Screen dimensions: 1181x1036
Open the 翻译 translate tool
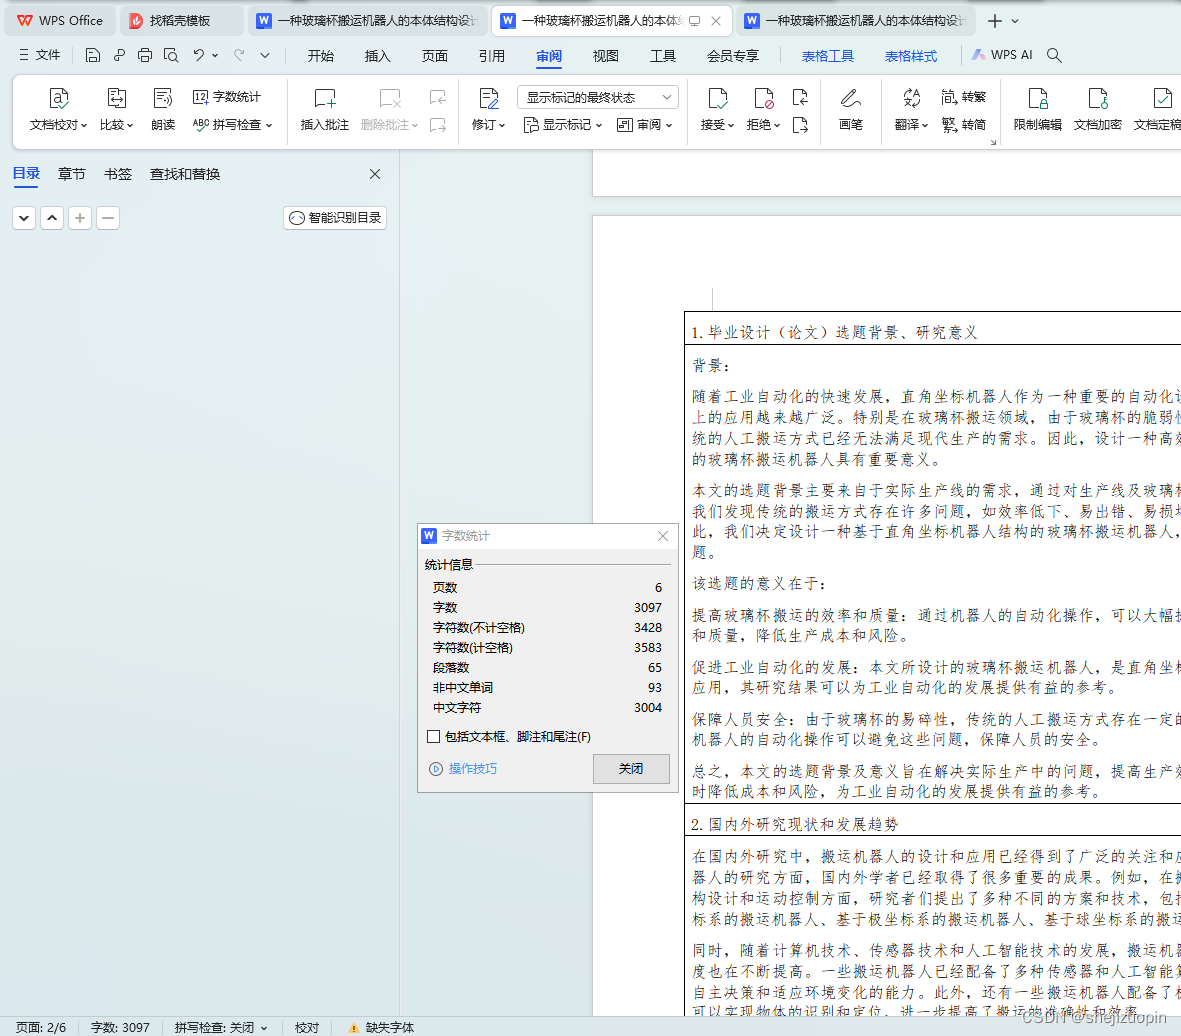[911, 109]
